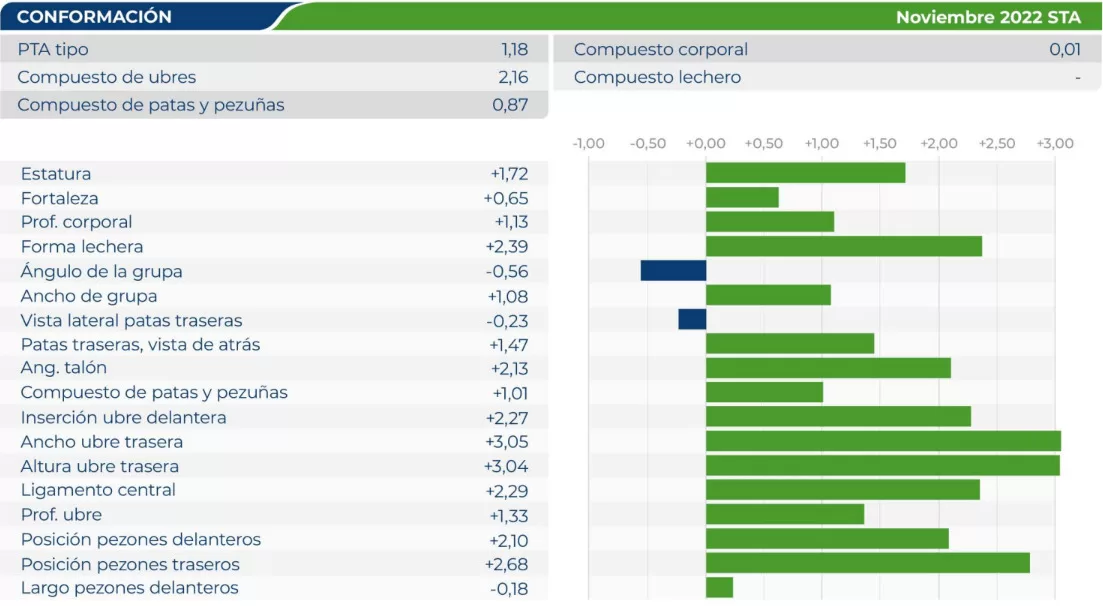Click the Noviembre 2022 STA label

(x=988, y=17)
